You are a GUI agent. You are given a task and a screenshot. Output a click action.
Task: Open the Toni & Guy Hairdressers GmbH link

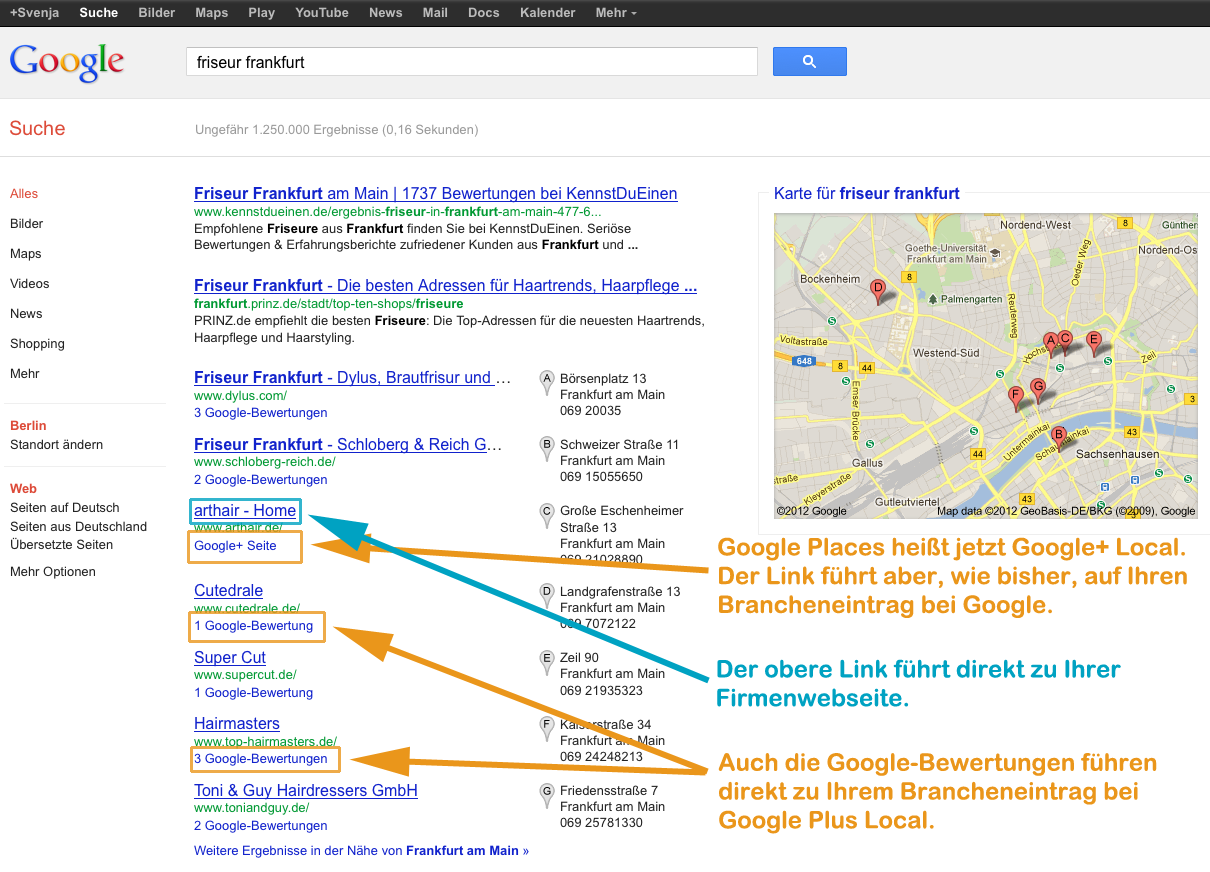coord(306,791)
